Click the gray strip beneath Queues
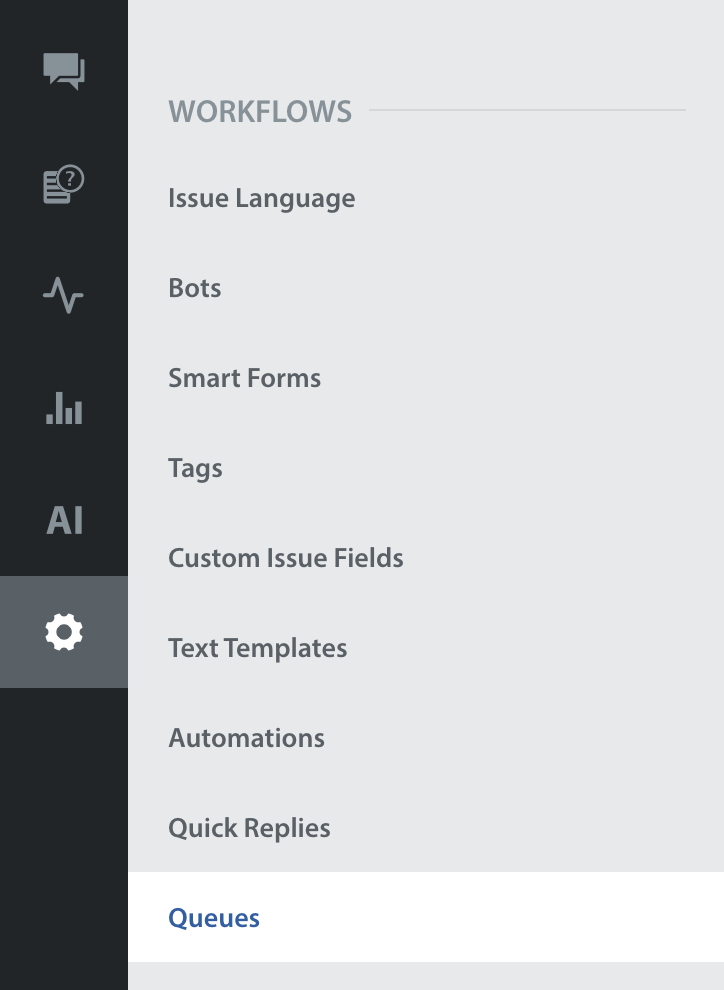 click(425, 977)
